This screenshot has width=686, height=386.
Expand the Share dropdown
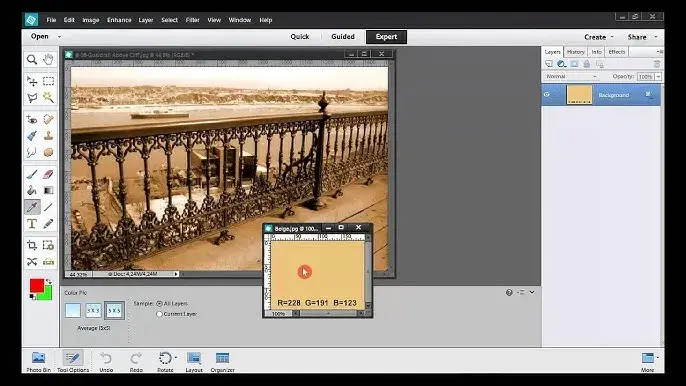click(x=641, y=37)
